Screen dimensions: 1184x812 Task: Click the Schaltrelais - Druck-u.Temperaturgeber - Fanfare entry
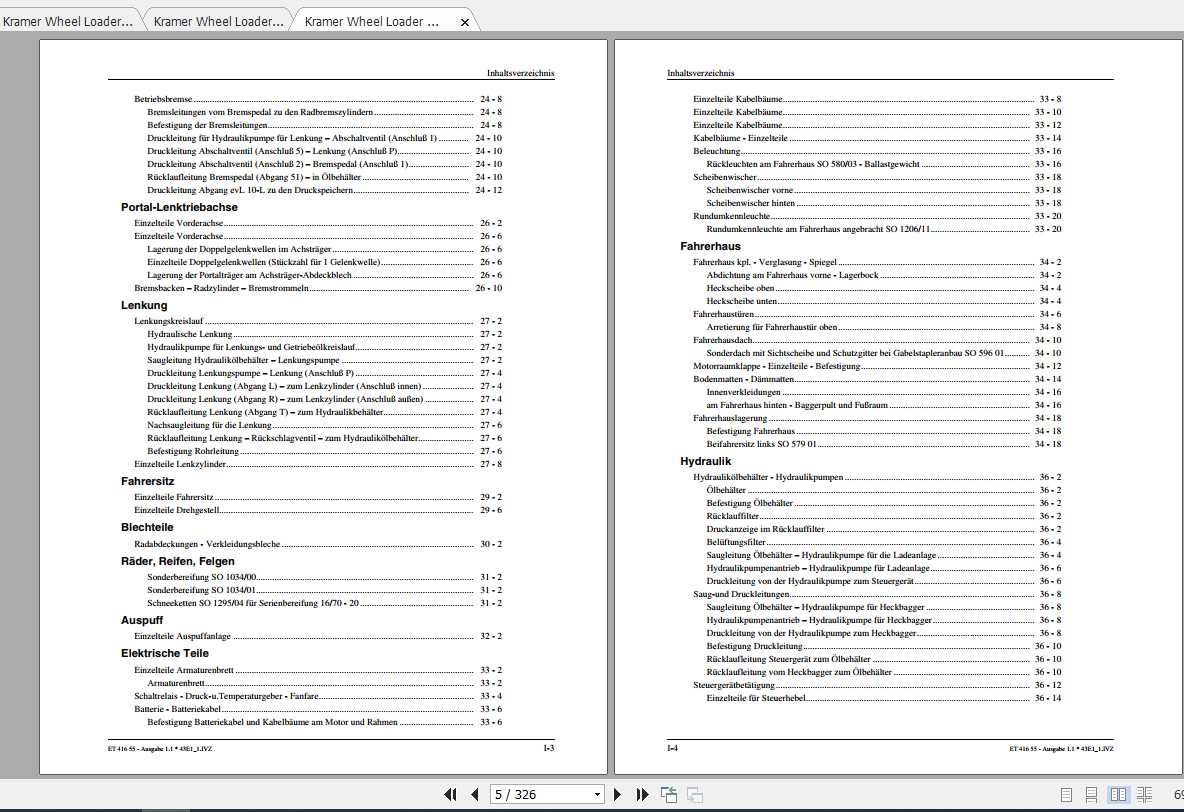[x=318, y=696]
